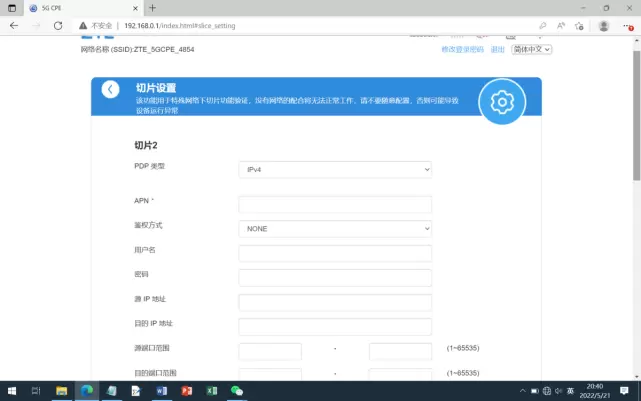This screenshot has height=401, width=641.
Task: Expand the authentication method dropdown showing NONE
Action: 335,228
